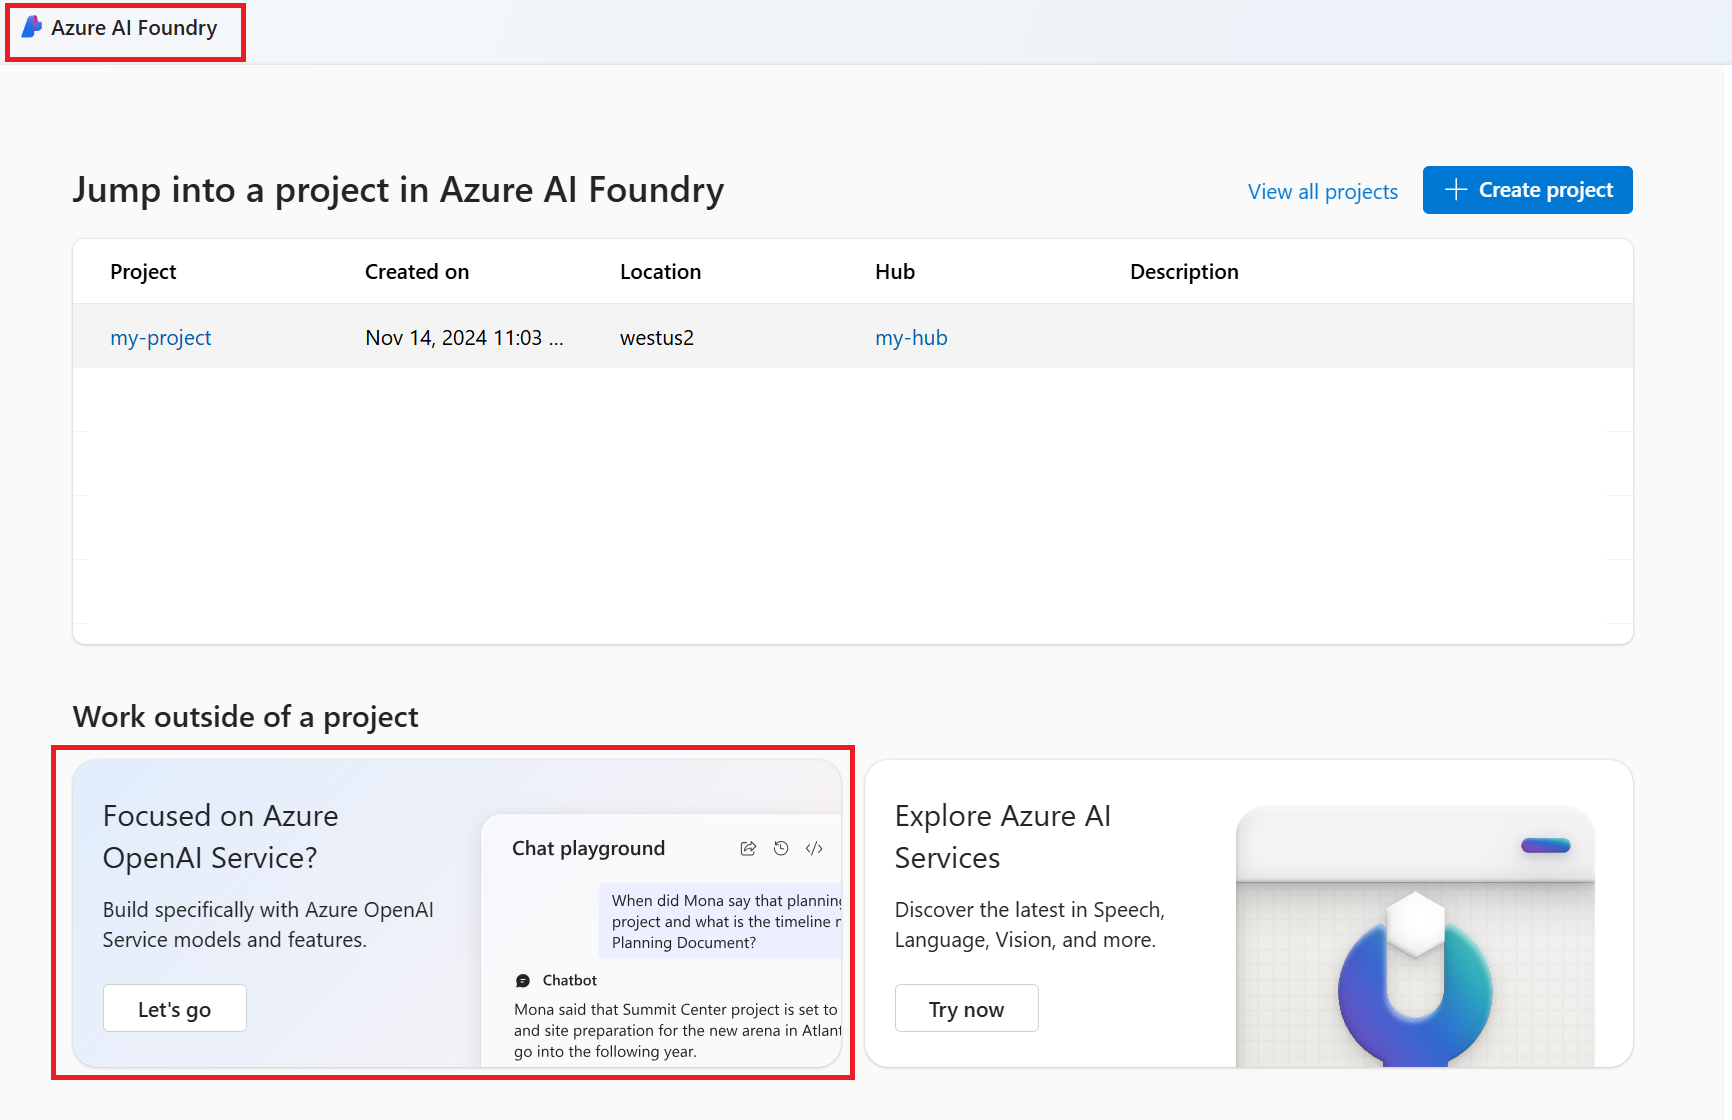Open View all projects link
Screen dimensions: 1732x1120
[1323, 192]
